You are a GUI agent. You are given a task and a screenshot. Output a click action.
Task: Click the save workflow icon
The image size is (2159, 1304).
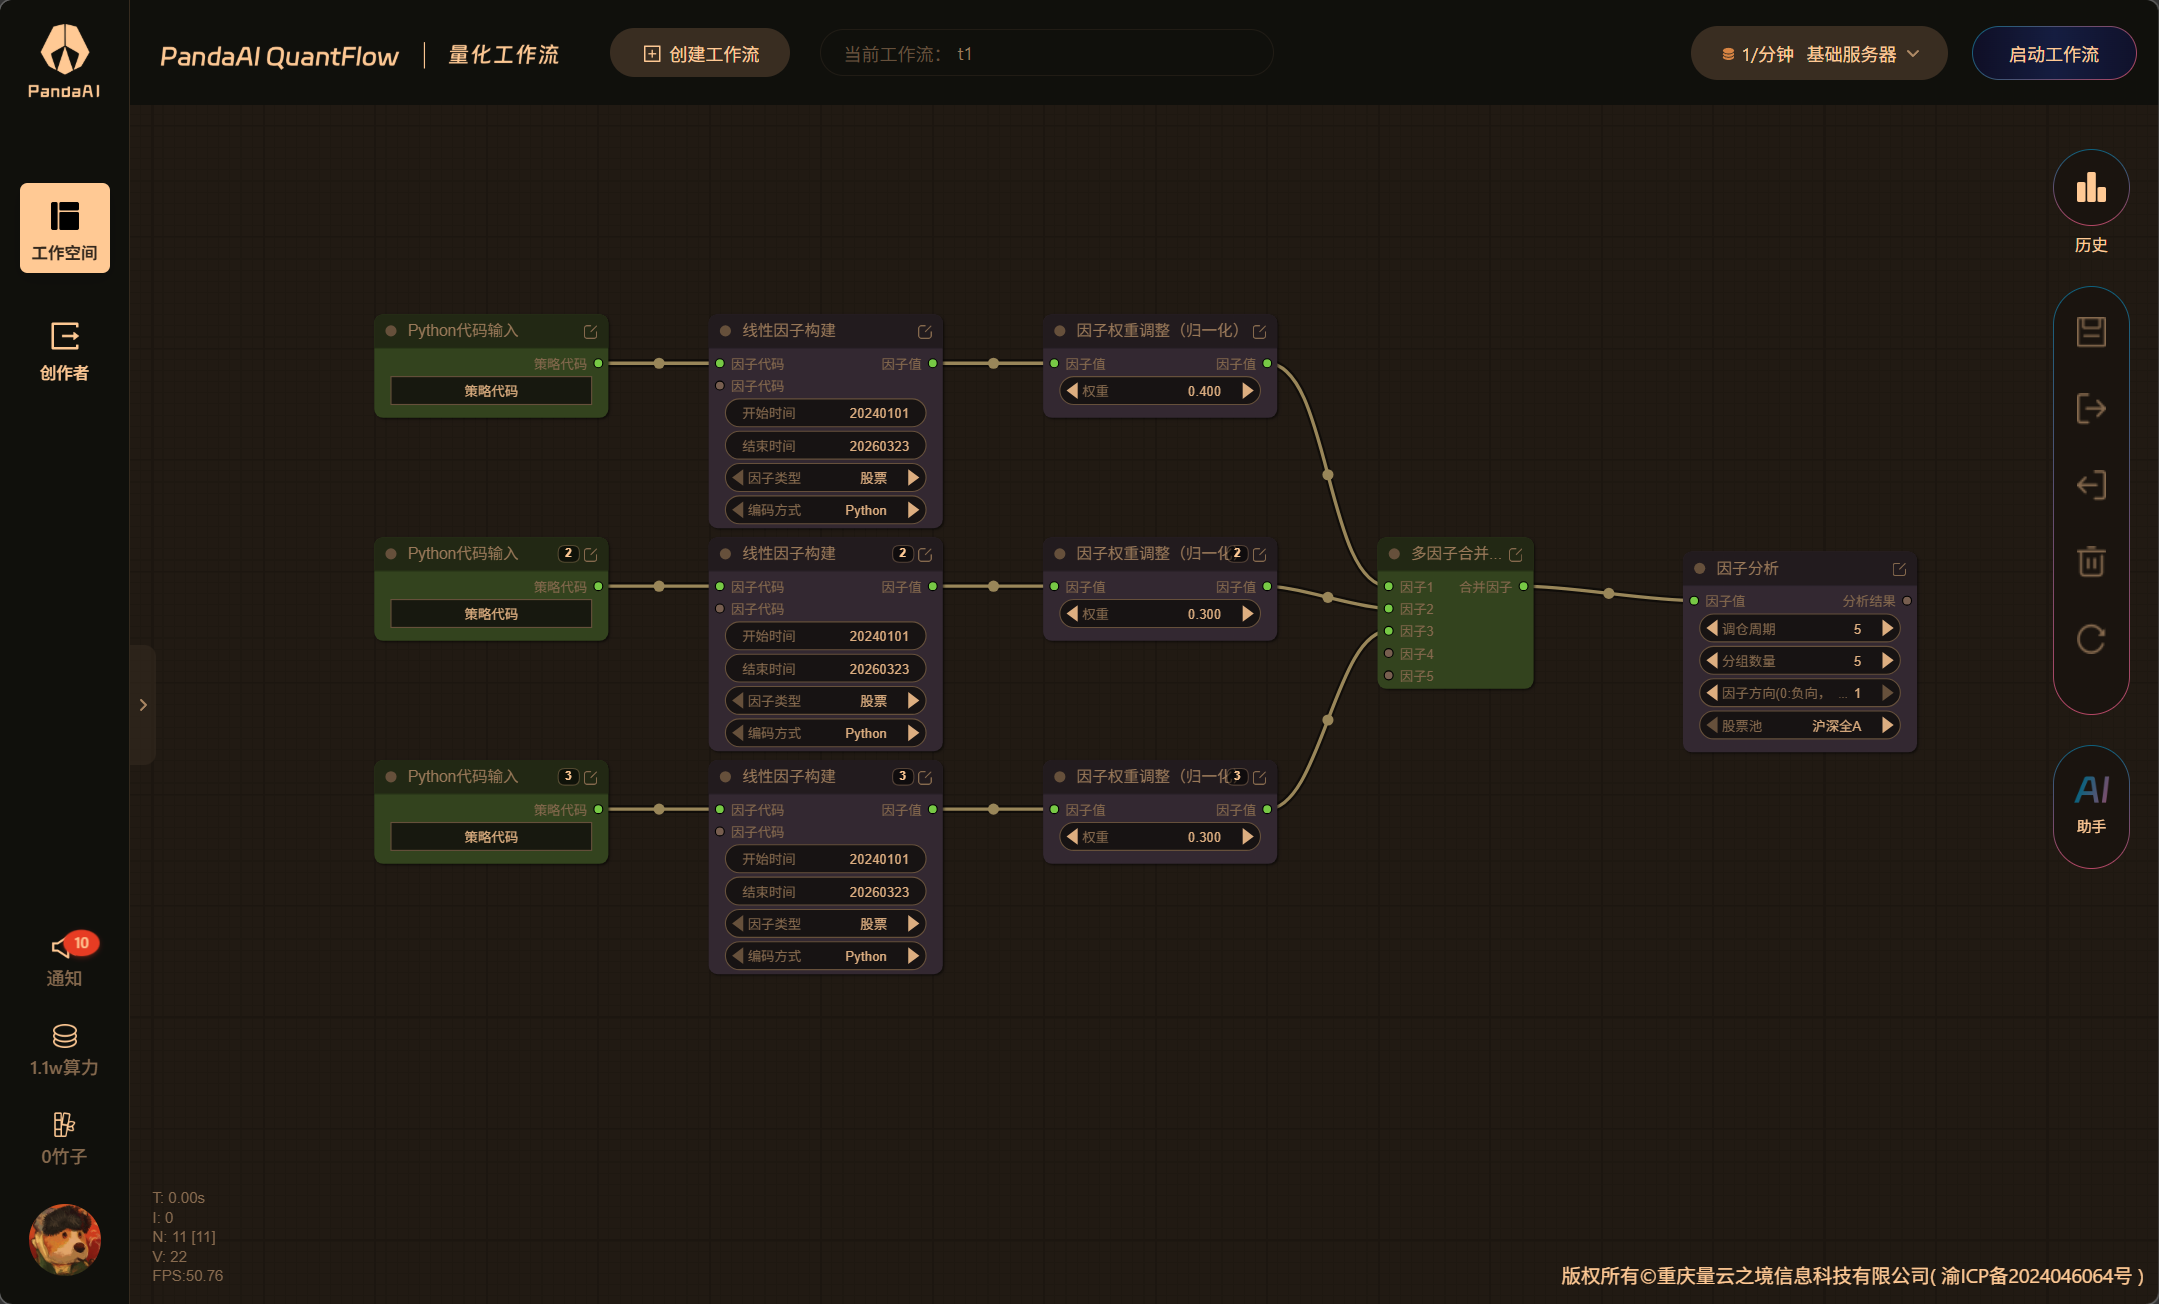pos(2090,332)
